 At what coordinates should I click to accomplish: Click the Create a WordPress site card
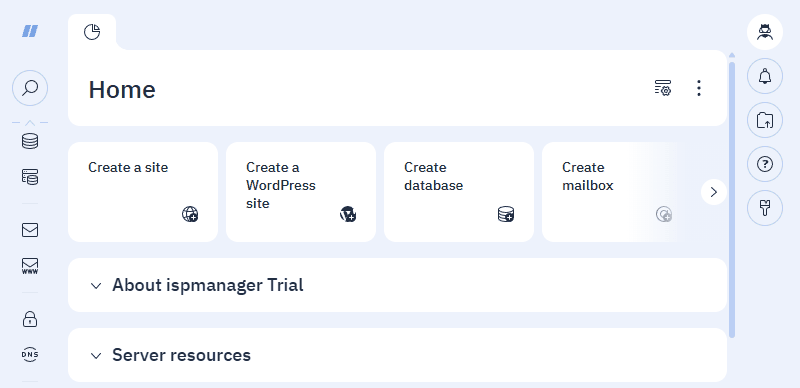pos(301,192)
